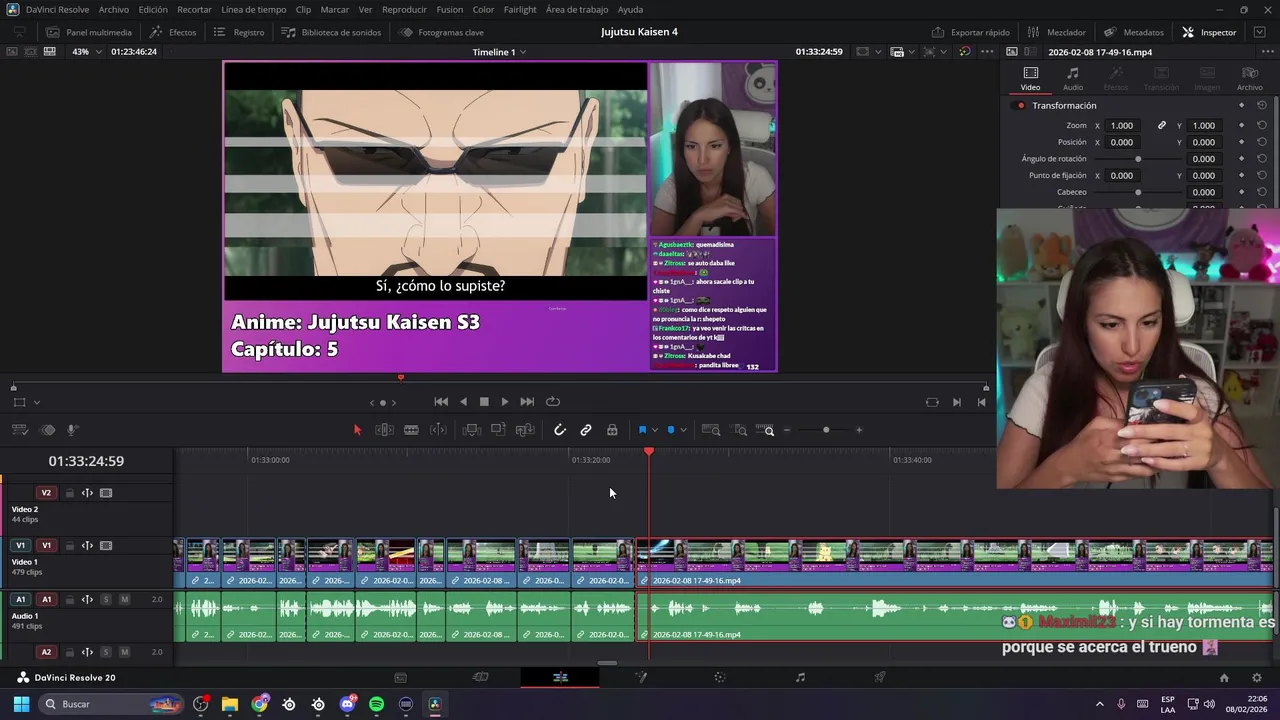The height and width of the screenshot is (720, 1280).
Task: Open the Metadatos panel
Action: pyautogui.click(x=1133, y=32)
